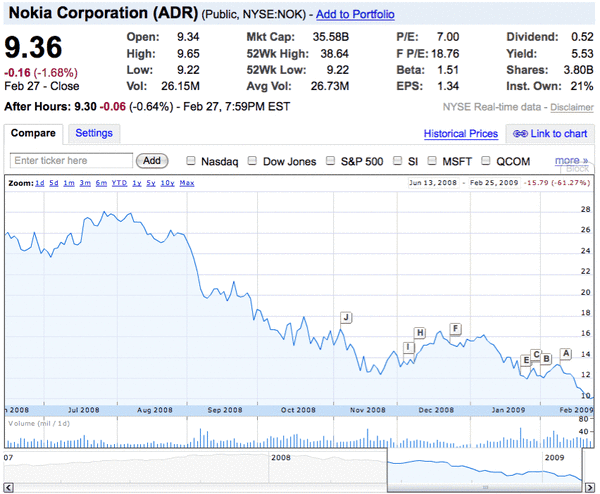This screenshot has width=600, height=494.
Task: Choose the 5y zoom range
Action: coord(151,183)
